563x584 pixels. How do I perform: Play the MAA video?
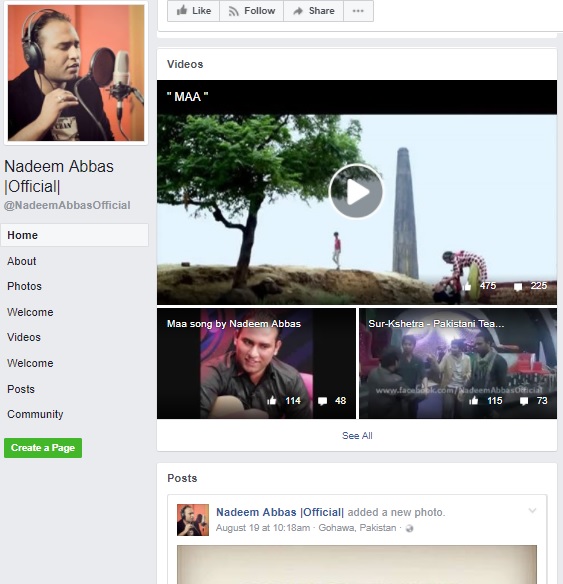tap(356, 191)
